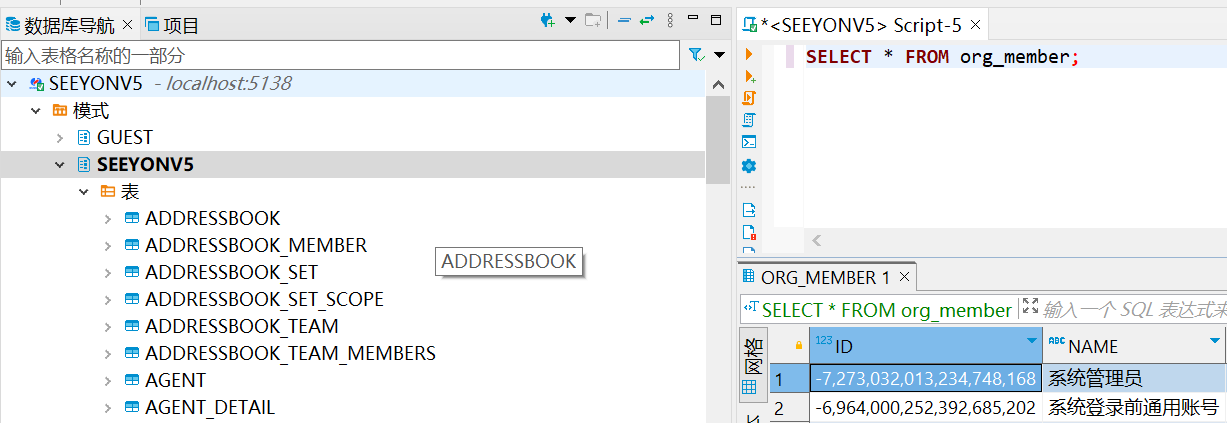1227x423 pixels.
Task: Open the SQL console terminal icon
Action: coord(749,142)
